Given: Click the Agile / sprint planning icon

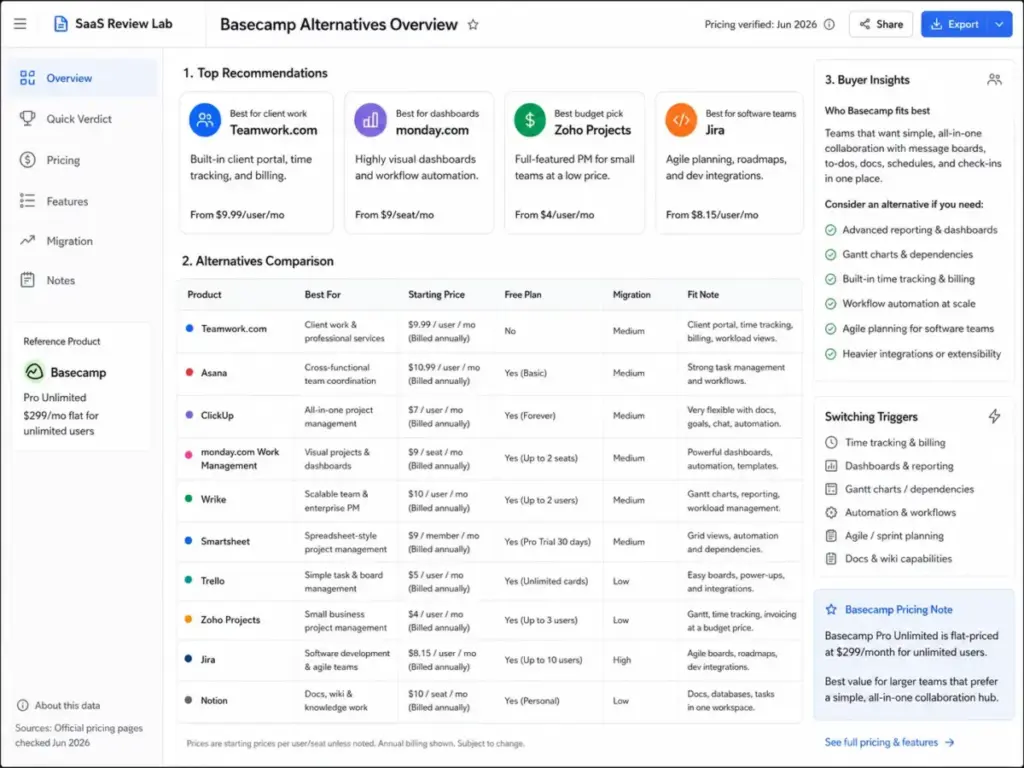Looking at the screenshot, I should tap(831, 536).
